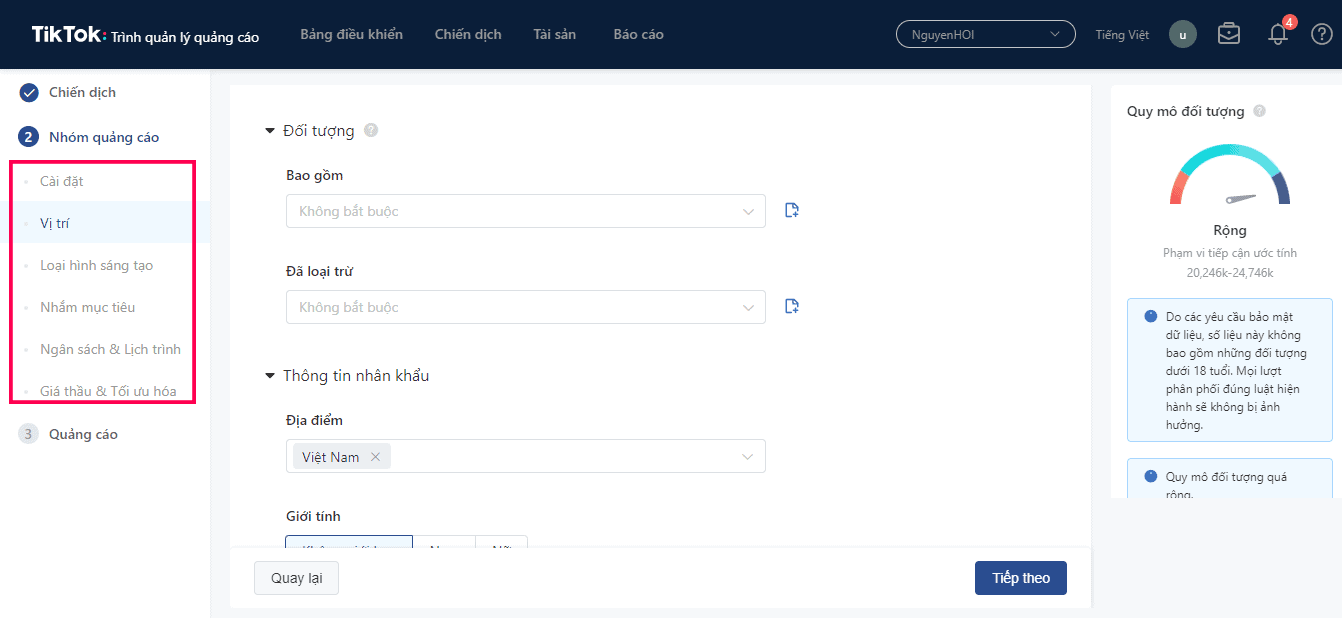Click the Địa điểm location field
1342x618 pixels.
(x=560, y=456)
